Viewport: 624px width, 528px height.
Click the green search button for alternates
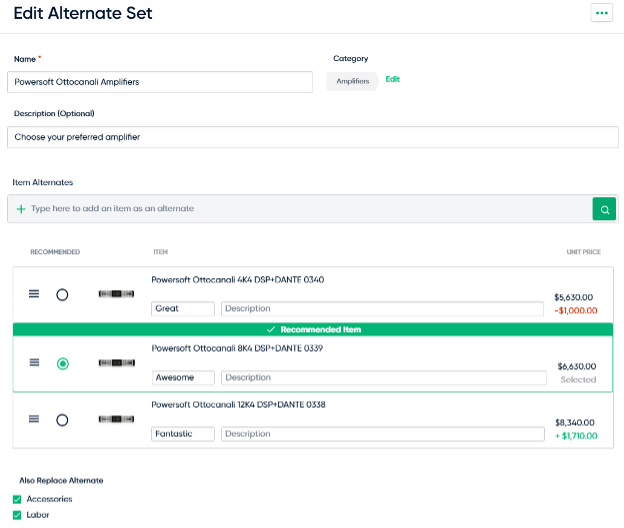(604, 209)
